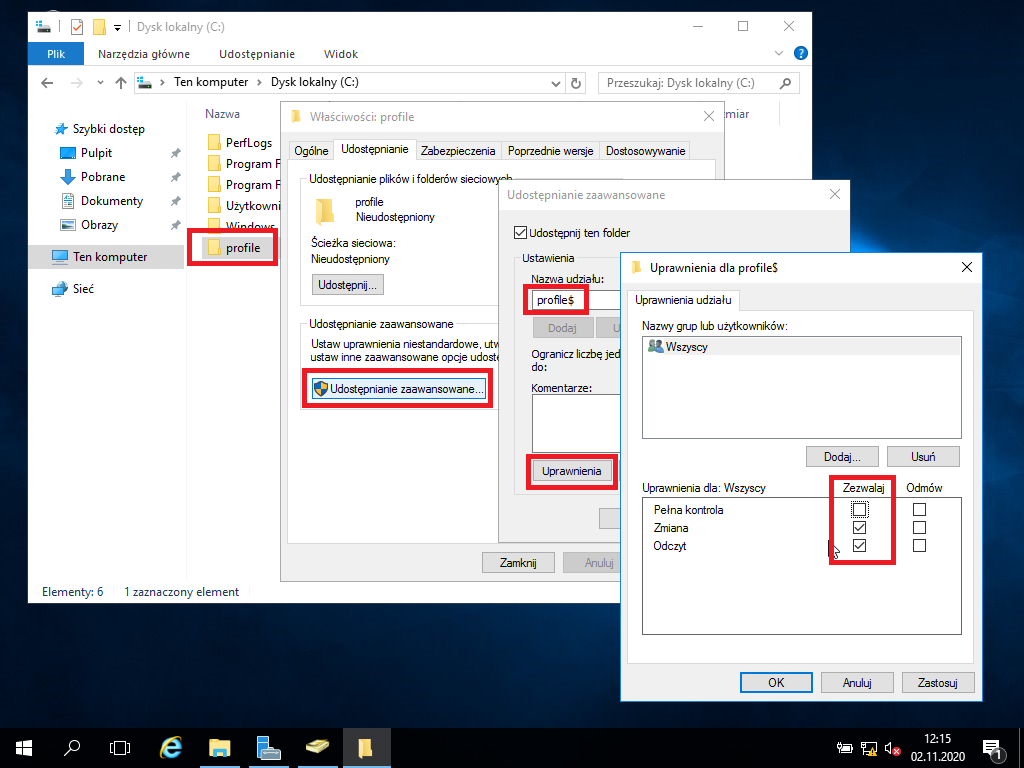Open Internet Explorer from the taskbar
The width and height of the screenshot is (1024, 768).
click(x=170, y=747)
